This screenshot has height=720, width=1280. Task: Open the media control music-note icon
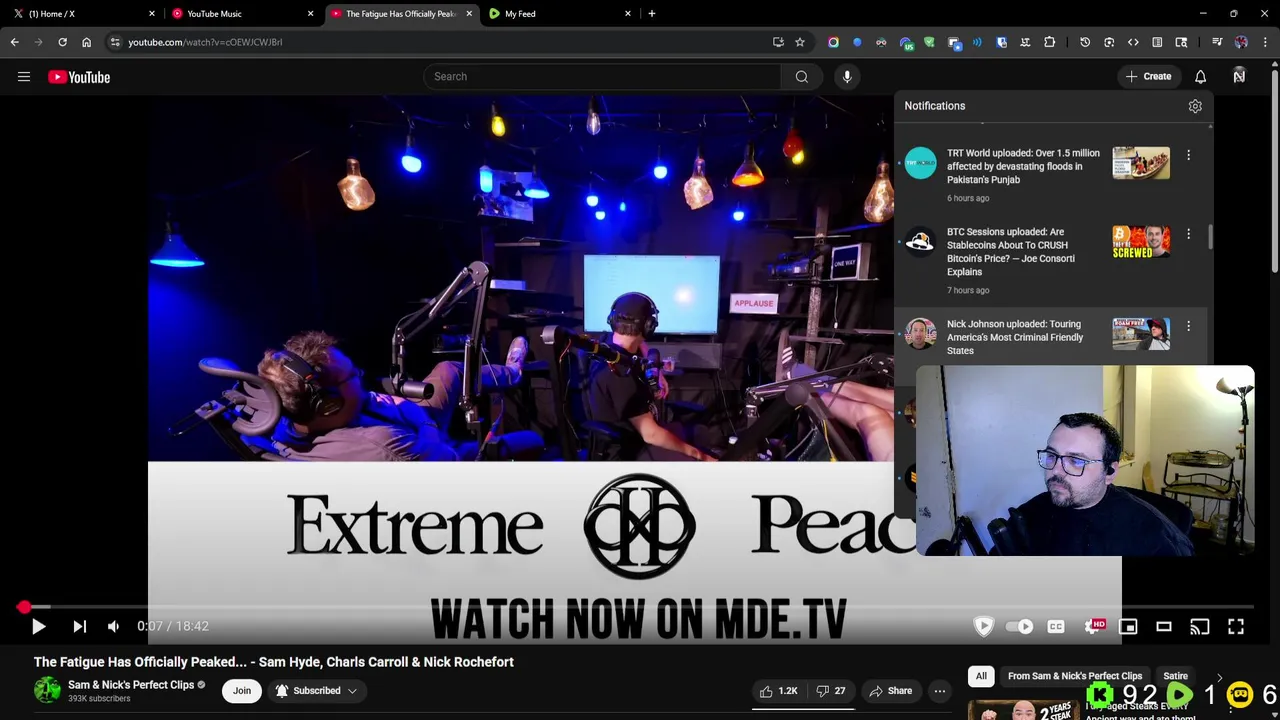[1217, 42]
